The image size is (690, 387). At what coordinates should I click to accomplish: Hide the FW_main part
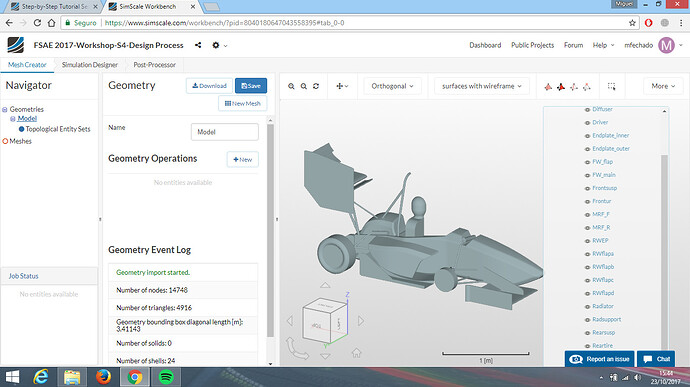(587, 175)
